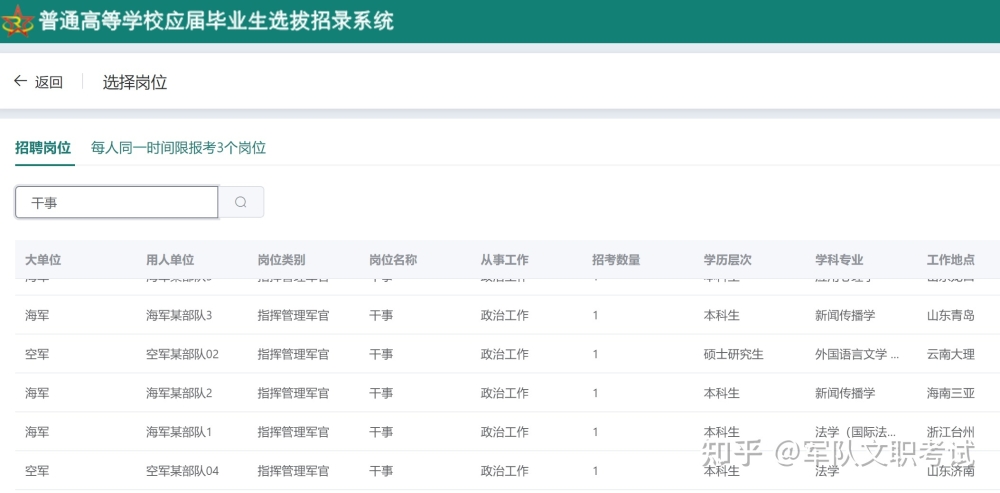Click the red star emblem logo
The height and width of the screenshot is (493, 1000).
click(x=17, y=21)
